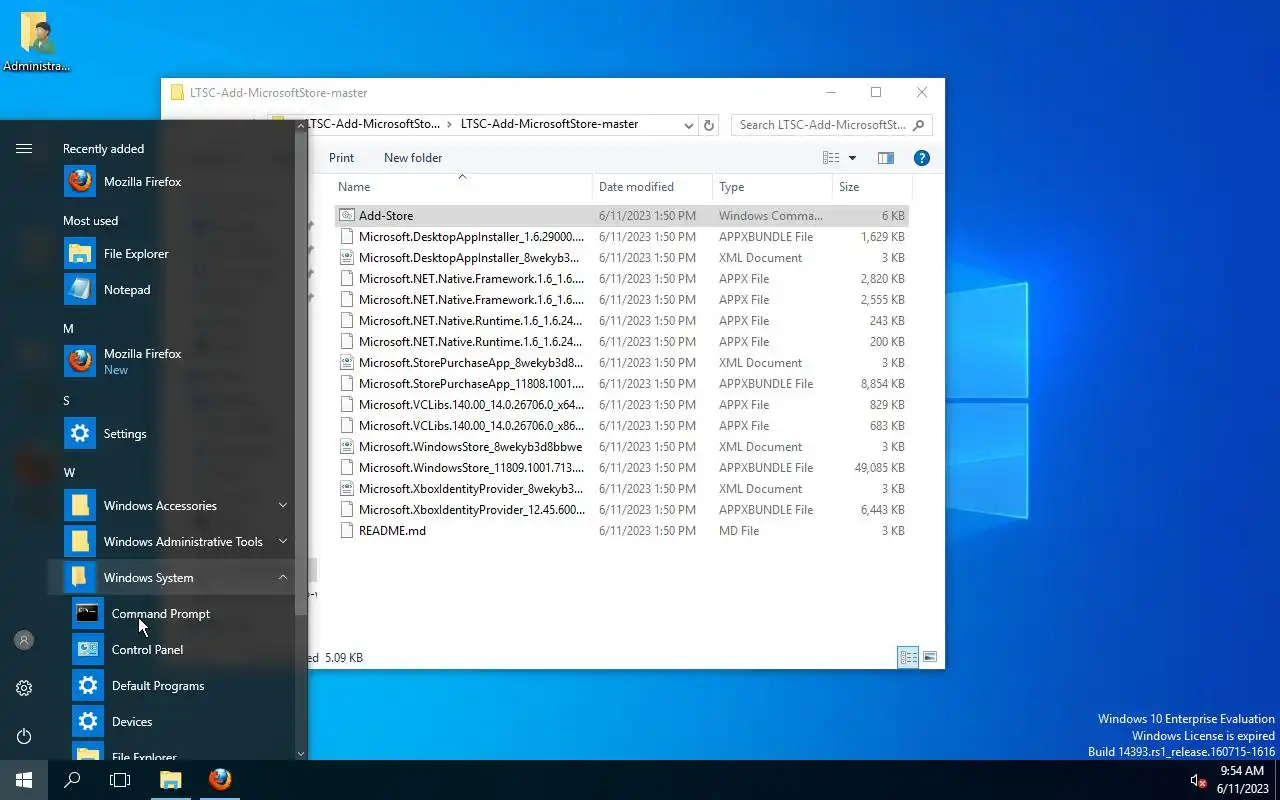Click the S letter group header
1280x800 pixels.
(x=67, y=401)
